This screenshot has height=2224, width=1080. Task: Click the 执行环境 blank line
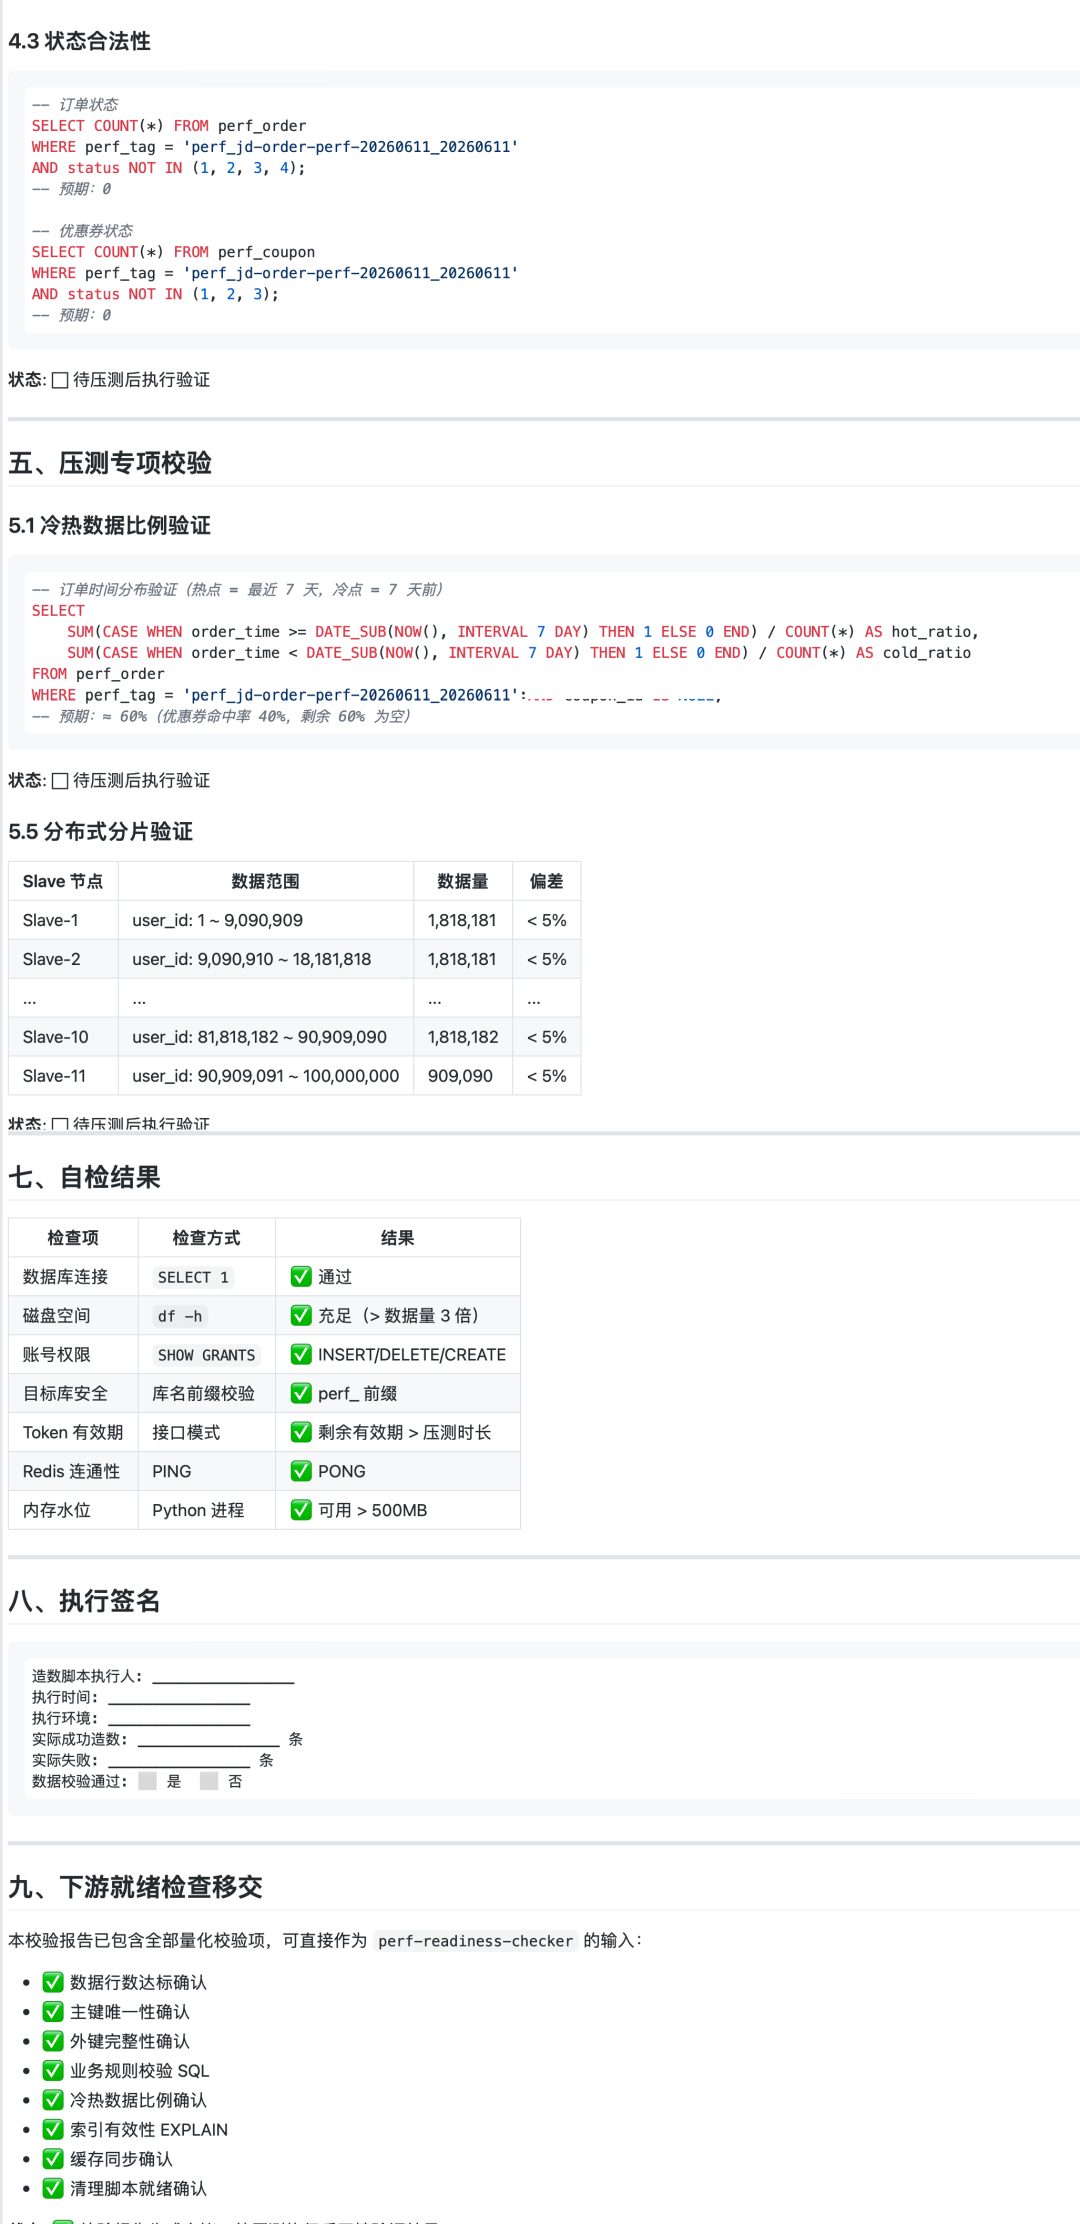[179, 1718]
